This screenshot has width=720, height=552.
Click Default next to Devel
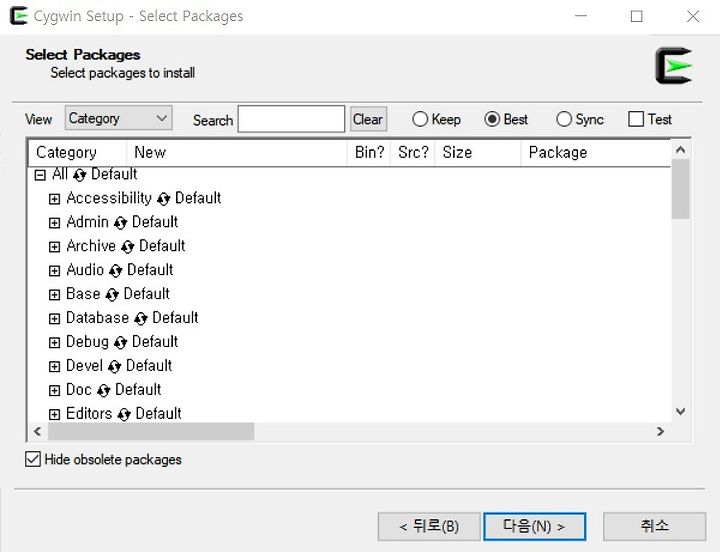pyautogui.click(x=149, y=366)
